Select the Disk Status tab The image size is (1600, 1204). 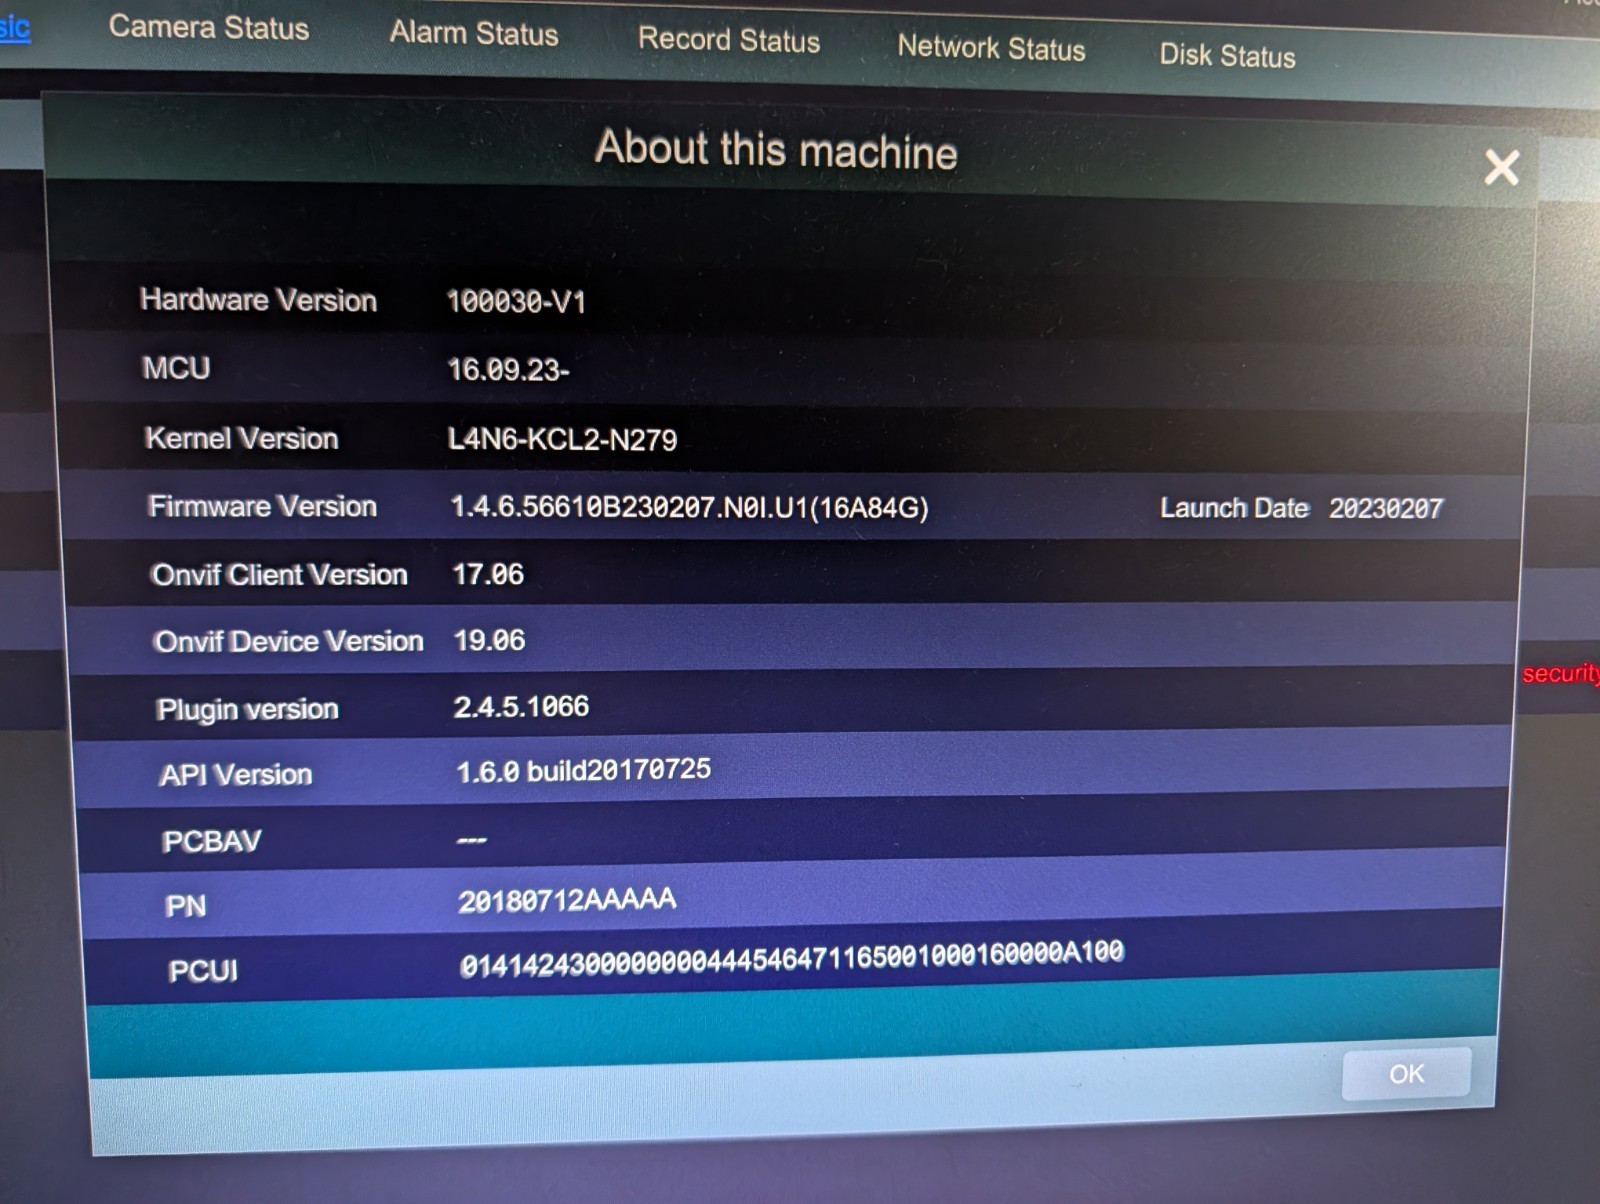pyautogui.click(x=1227, y=55)
